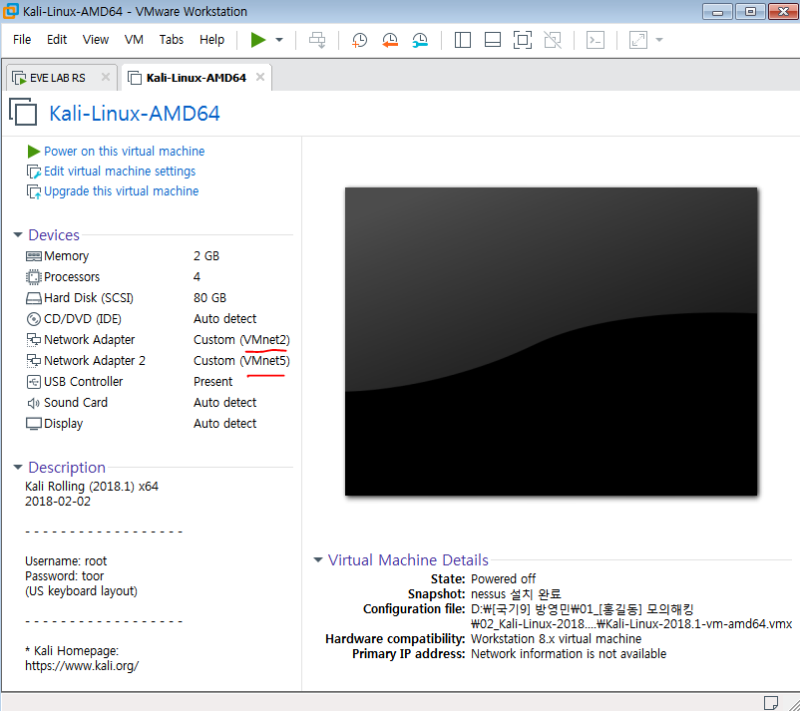Open the stretch guest dropdown arrow
This screenshot has height=711, width=800.
659,40
